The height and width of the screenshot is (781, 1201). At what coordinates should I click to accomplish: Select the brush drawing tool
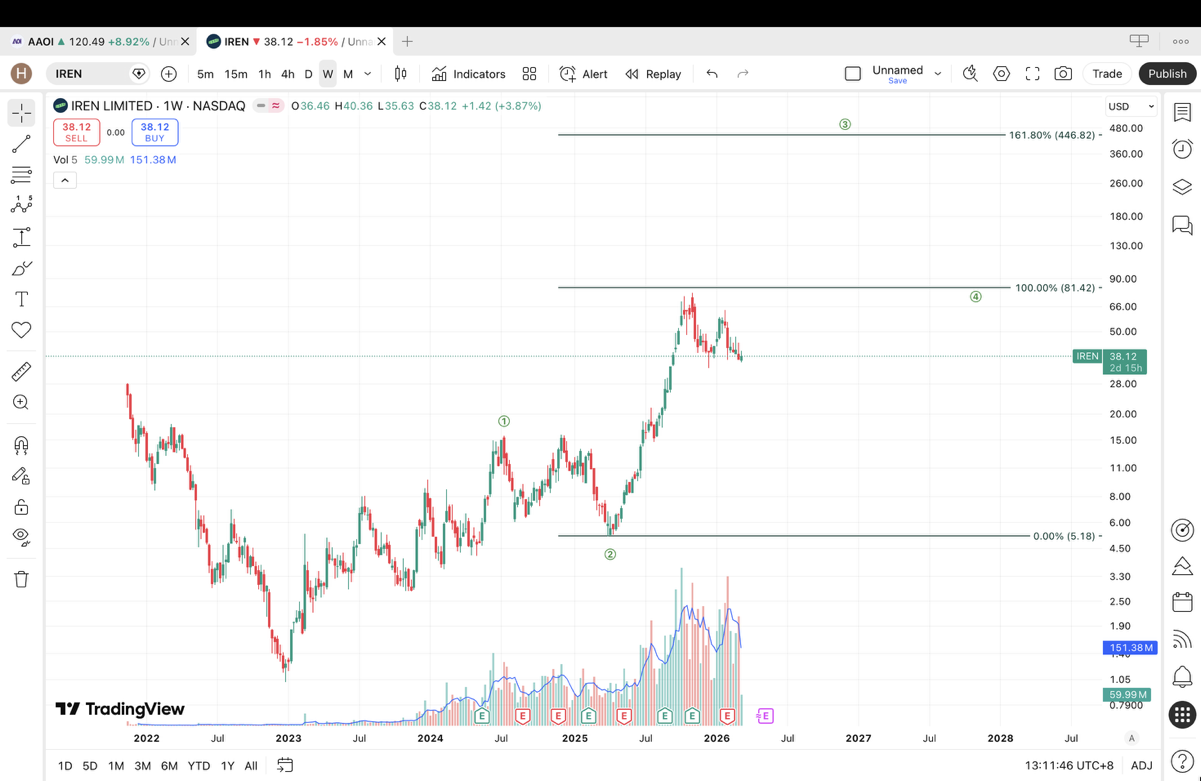tap(21, 268)
